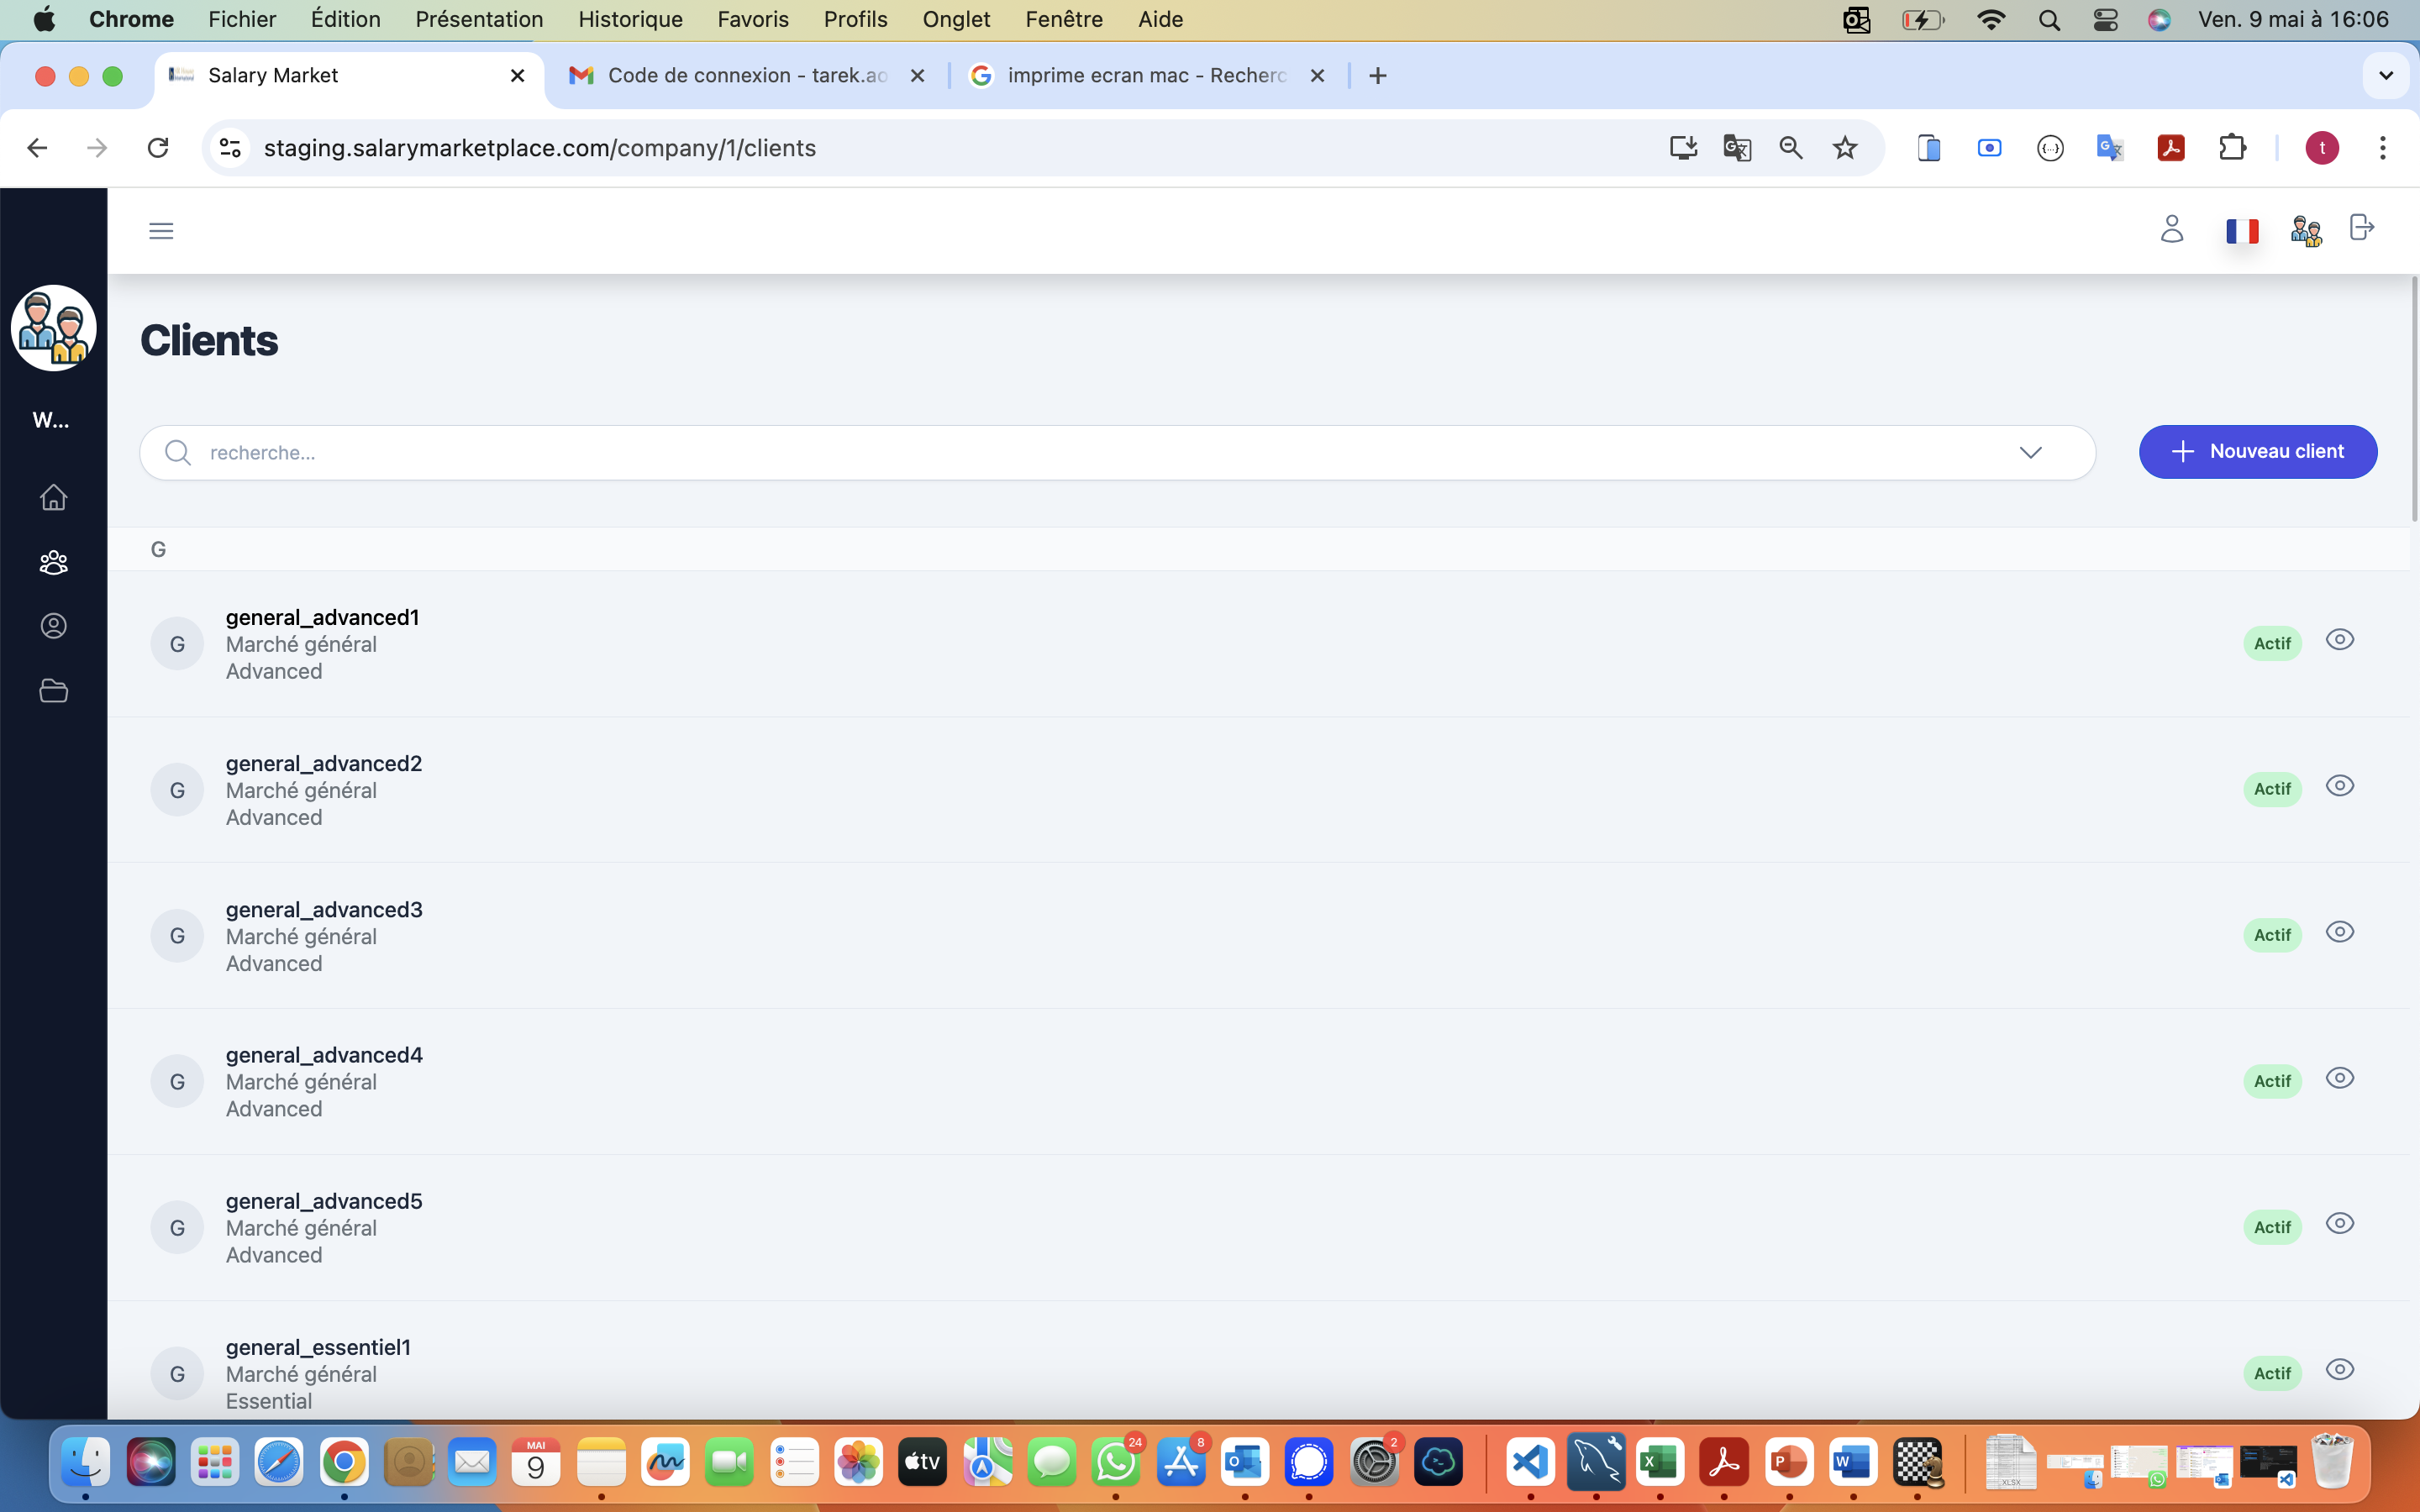Open the folder icon in sidebar
The width and height of the screenshot is (2420, 1512).
pos(53,690)
